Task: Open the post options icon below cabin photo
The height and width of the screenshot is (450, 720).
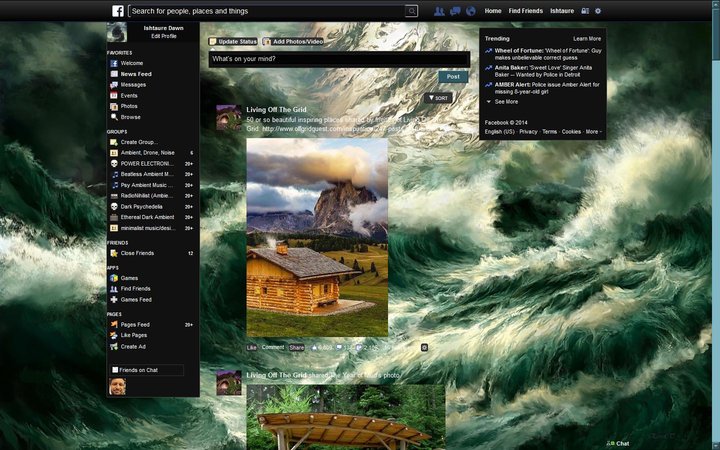Action: pos(424,348)
